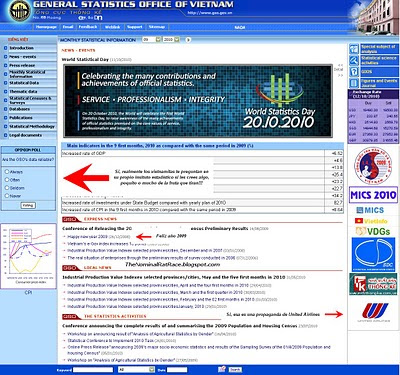Viewport: 400px width, 375px height.
Task: Open the Statistical Data sidebar link
Action: pos(24,83)
